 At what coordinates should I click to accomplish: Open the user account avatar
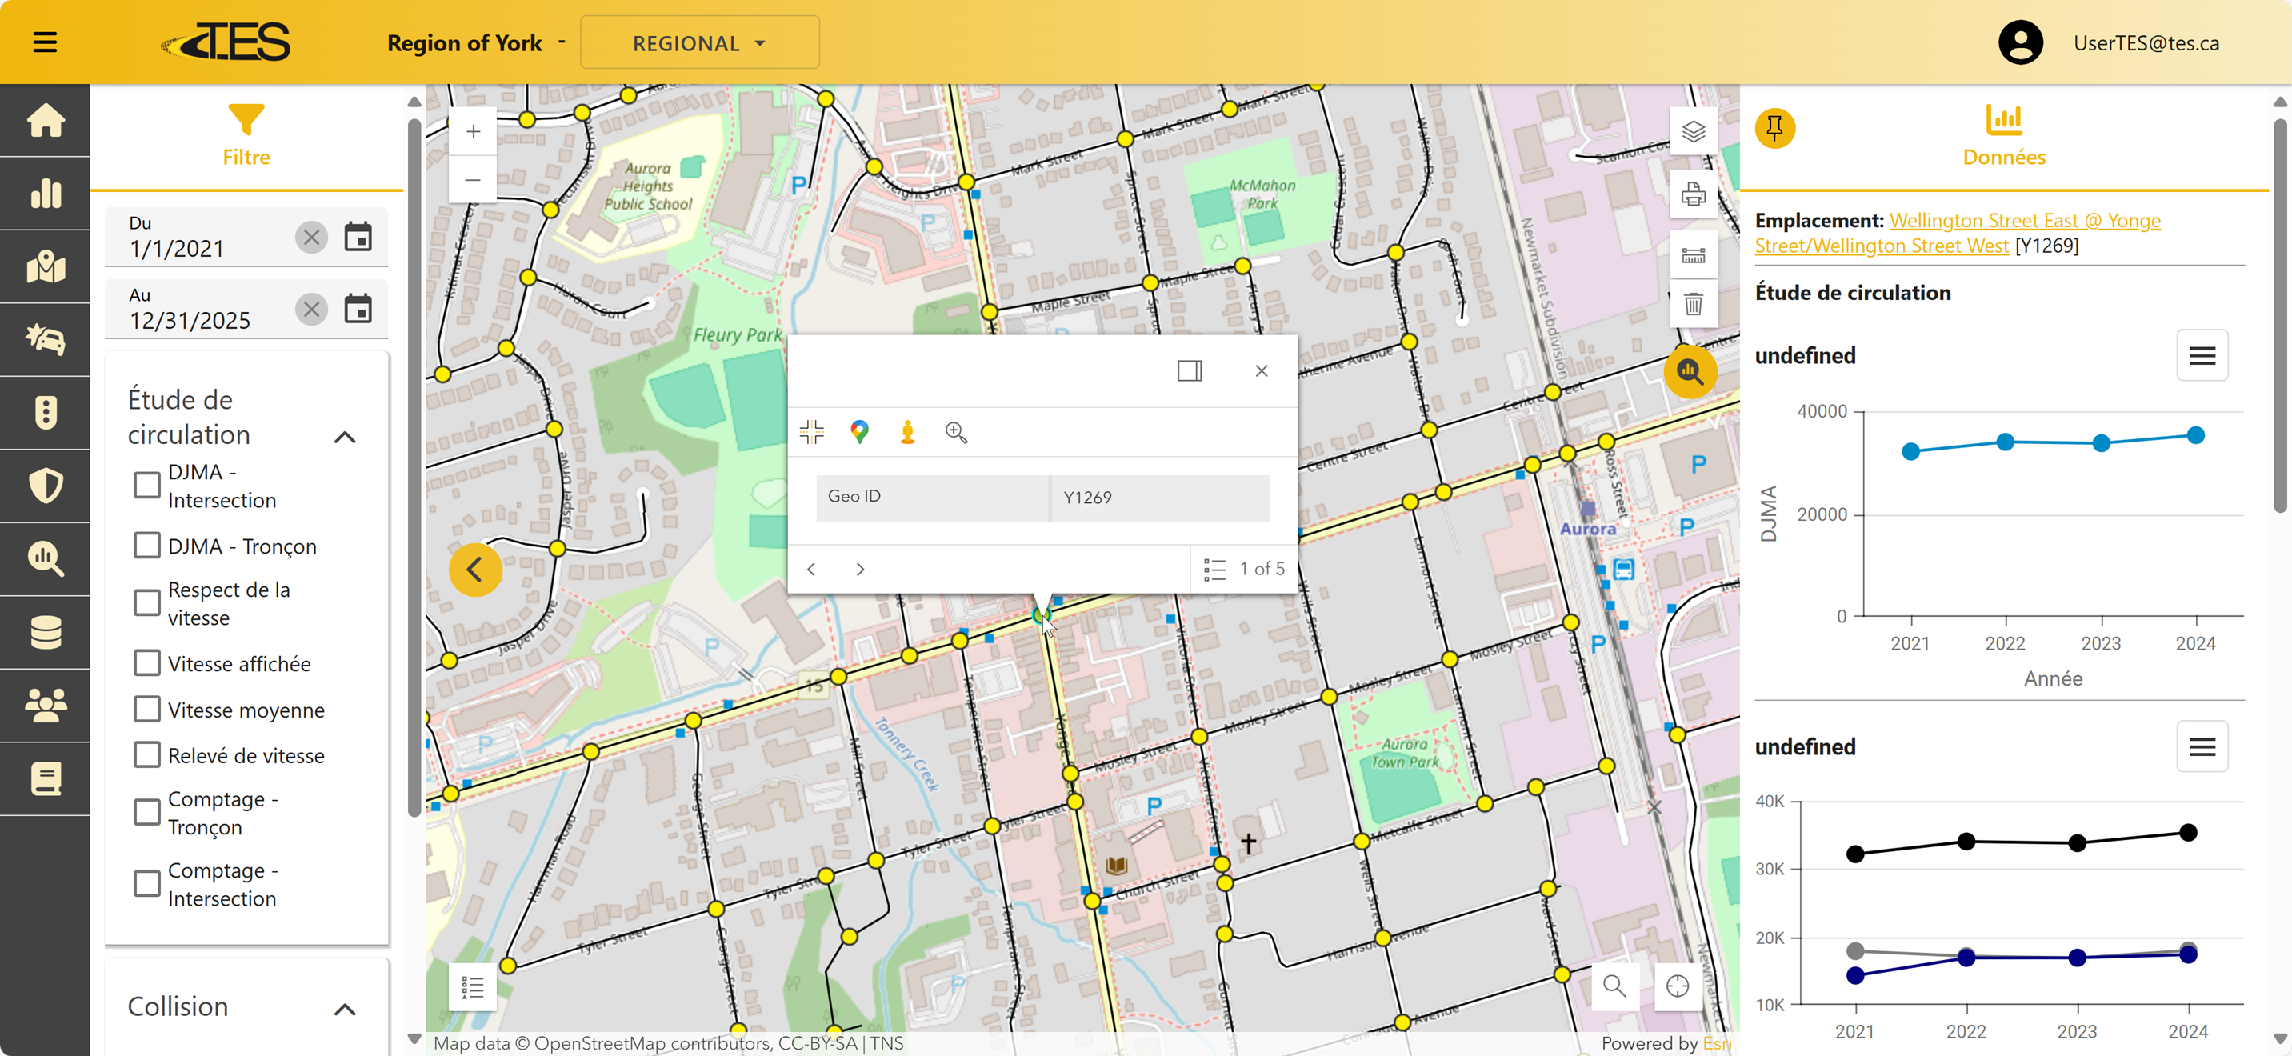(2020, 43)
